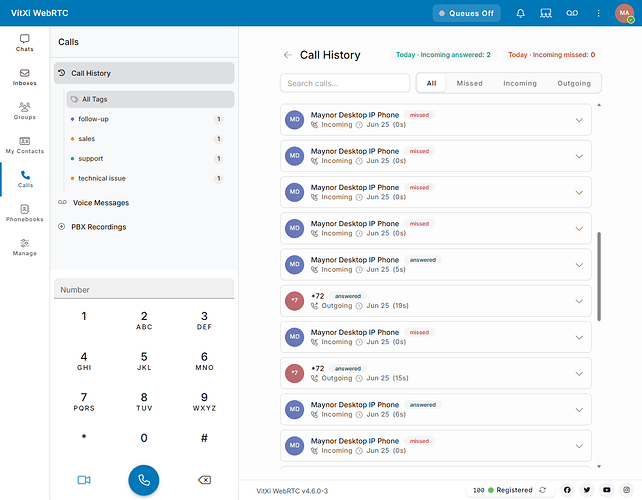Start a video call with the camera icon
This screenshot has width=642, height=500.
pyautogui.click(x=84, y=480)
